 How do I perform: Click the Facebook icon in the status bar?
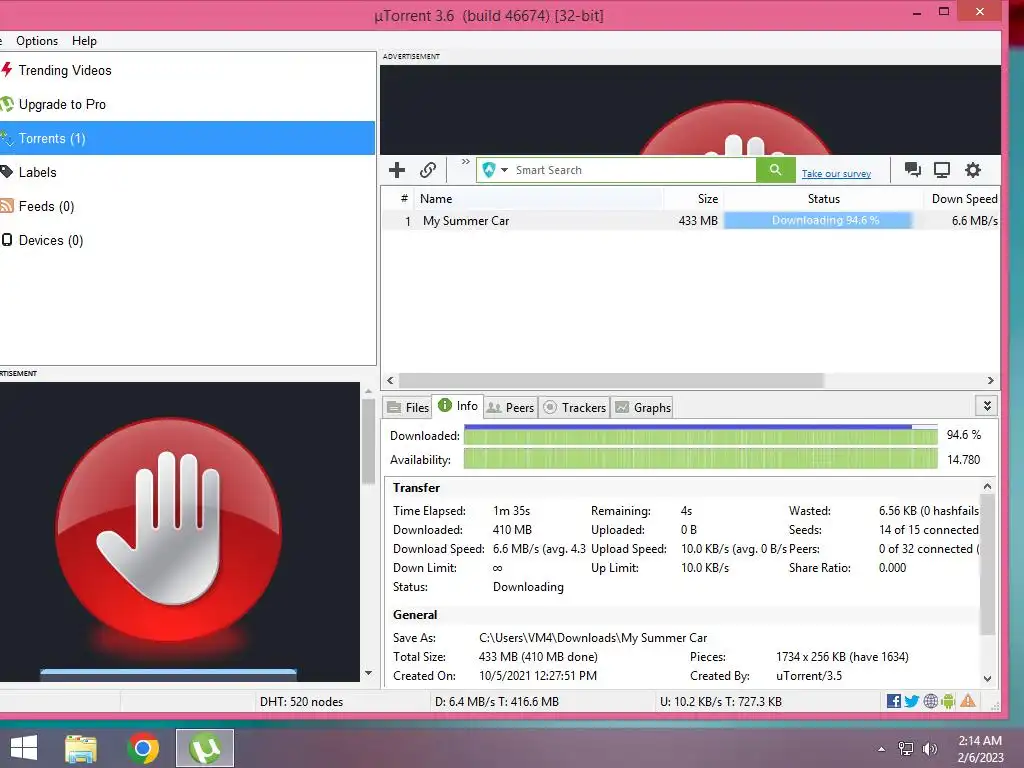point(894,701)
